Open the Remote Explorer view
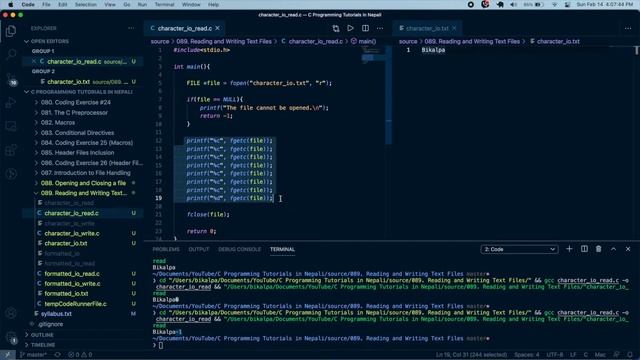 click(11, 126)
